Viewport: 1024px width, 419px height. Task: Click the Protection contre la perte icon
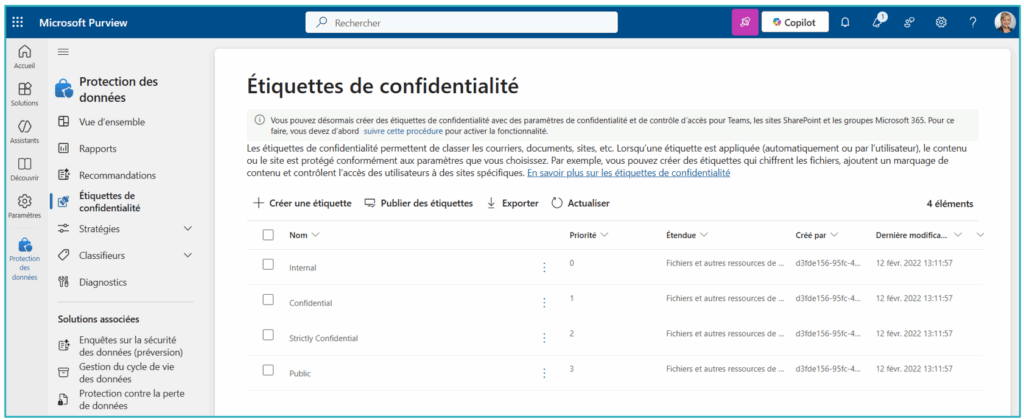[63, 399]
